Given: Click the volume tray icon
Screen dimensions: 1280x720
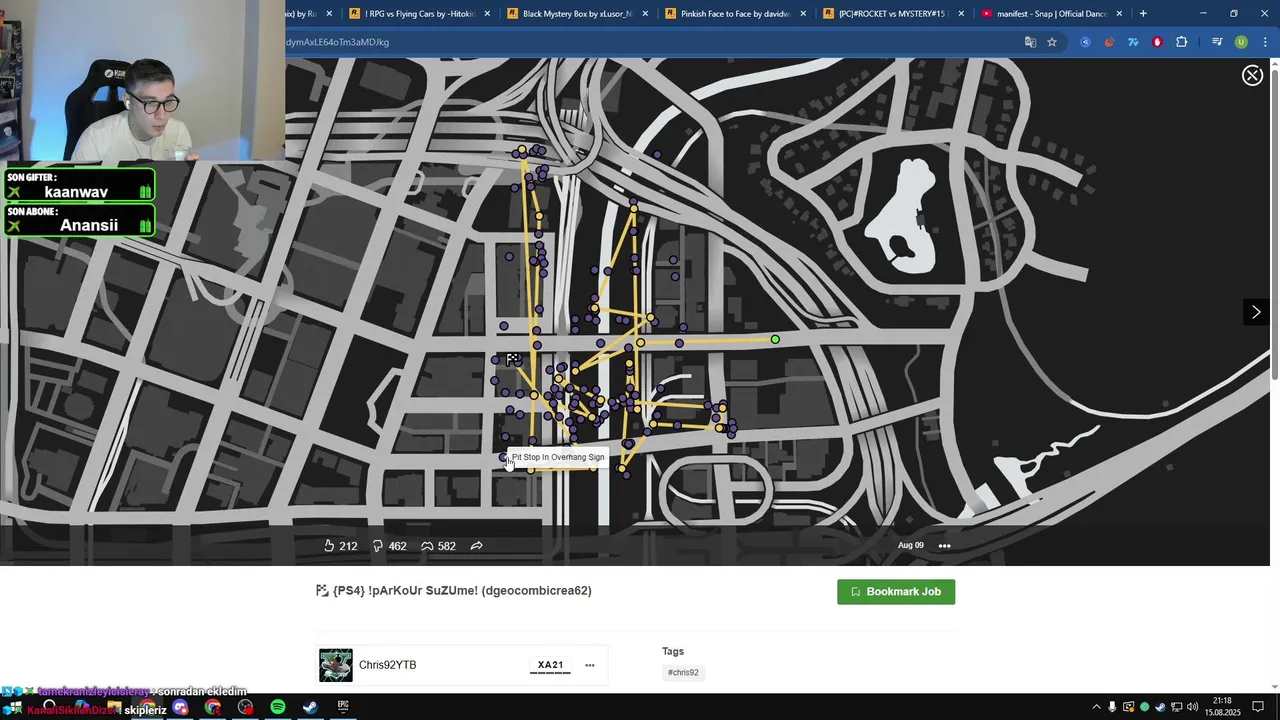Looking at the screenshot, I should [x=1192, y=707].
